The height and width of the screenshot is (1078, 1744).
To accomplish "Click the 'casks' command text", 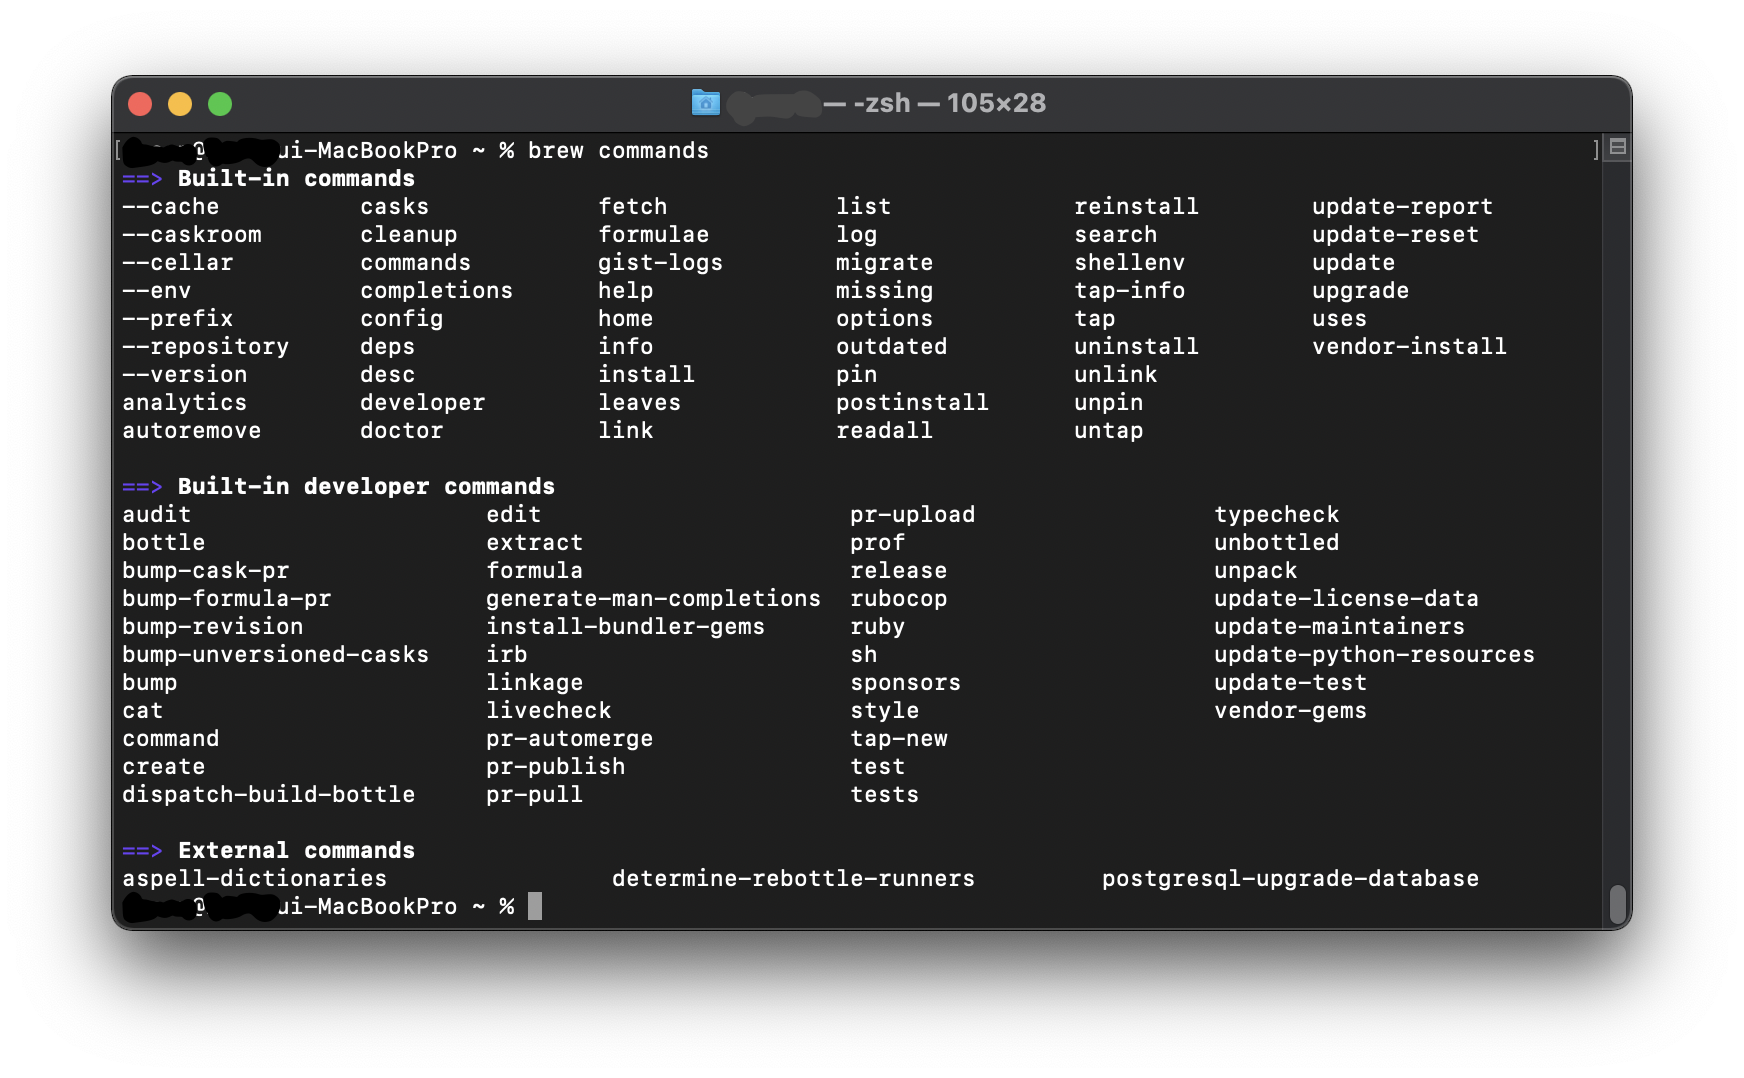I will (x=395, y=207).
